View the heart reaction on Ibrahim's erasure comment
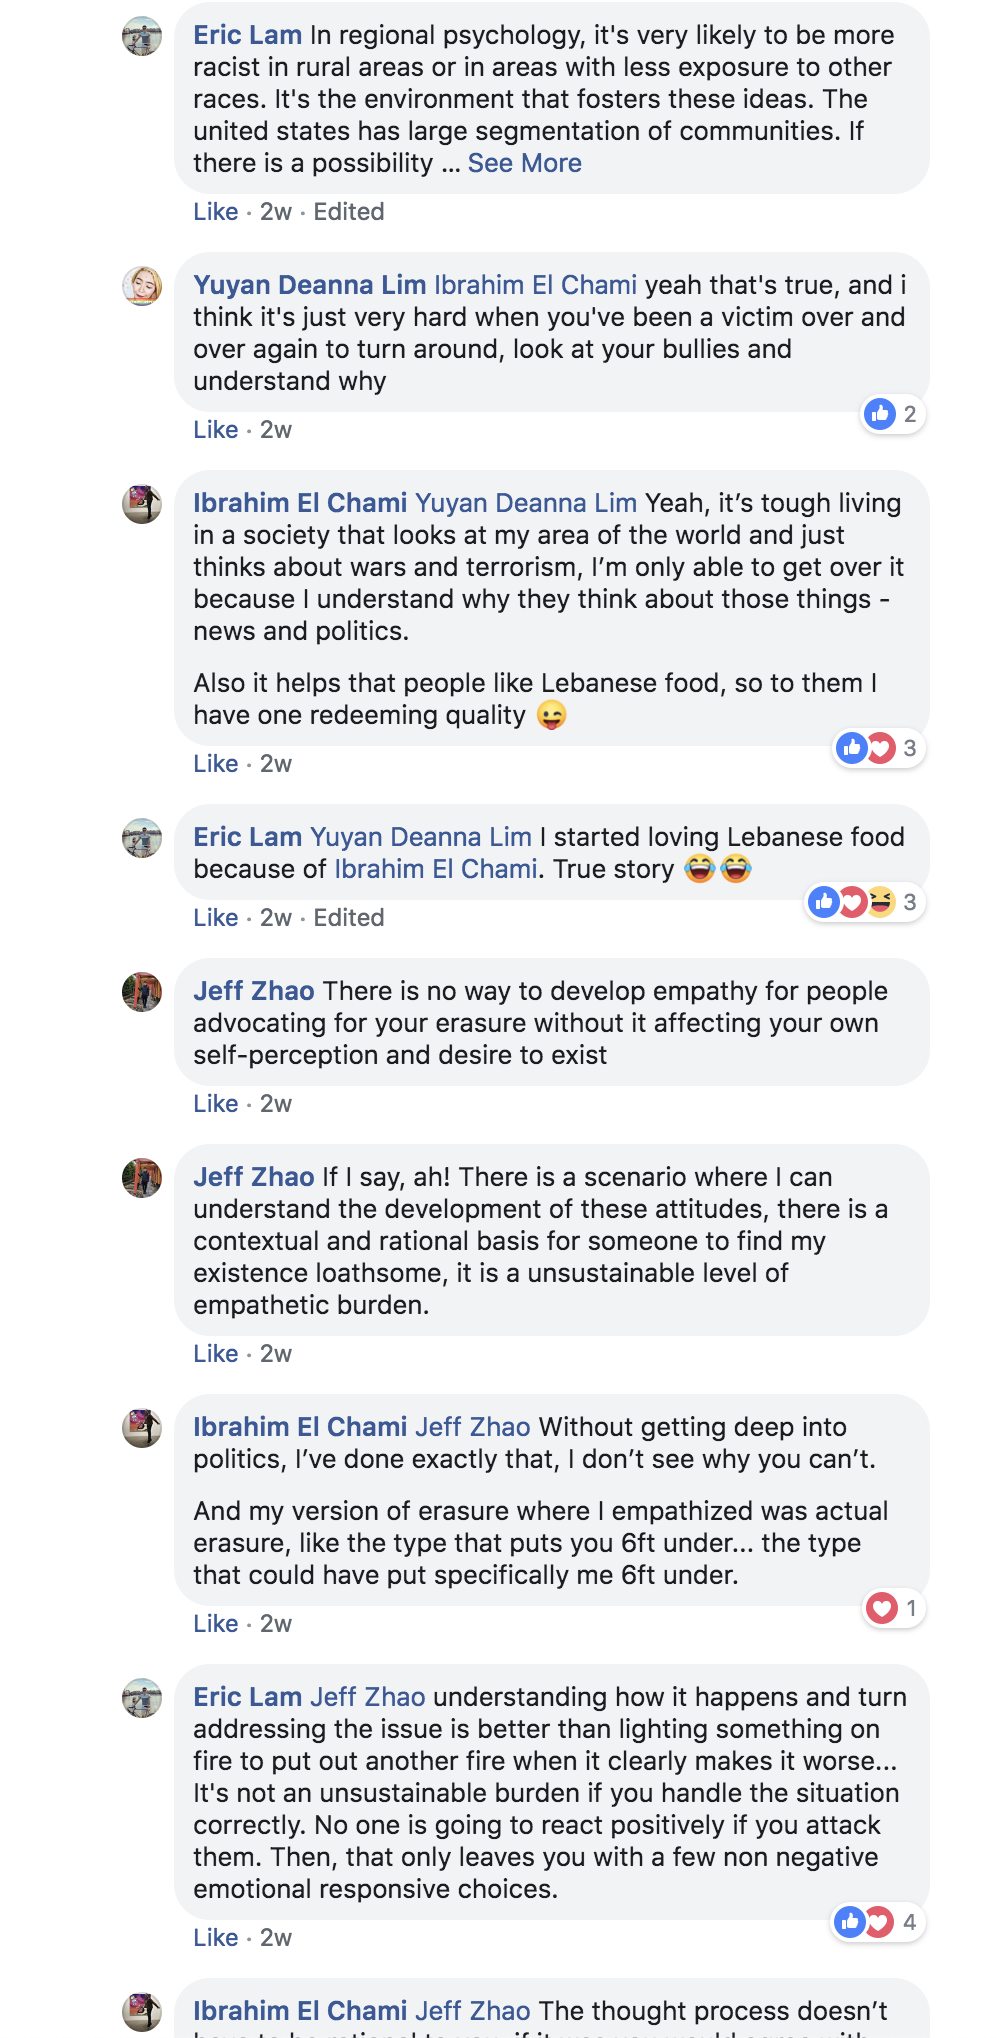Screen dimensions: 996x2038 pyautogui.click(x=894, y=1608)
